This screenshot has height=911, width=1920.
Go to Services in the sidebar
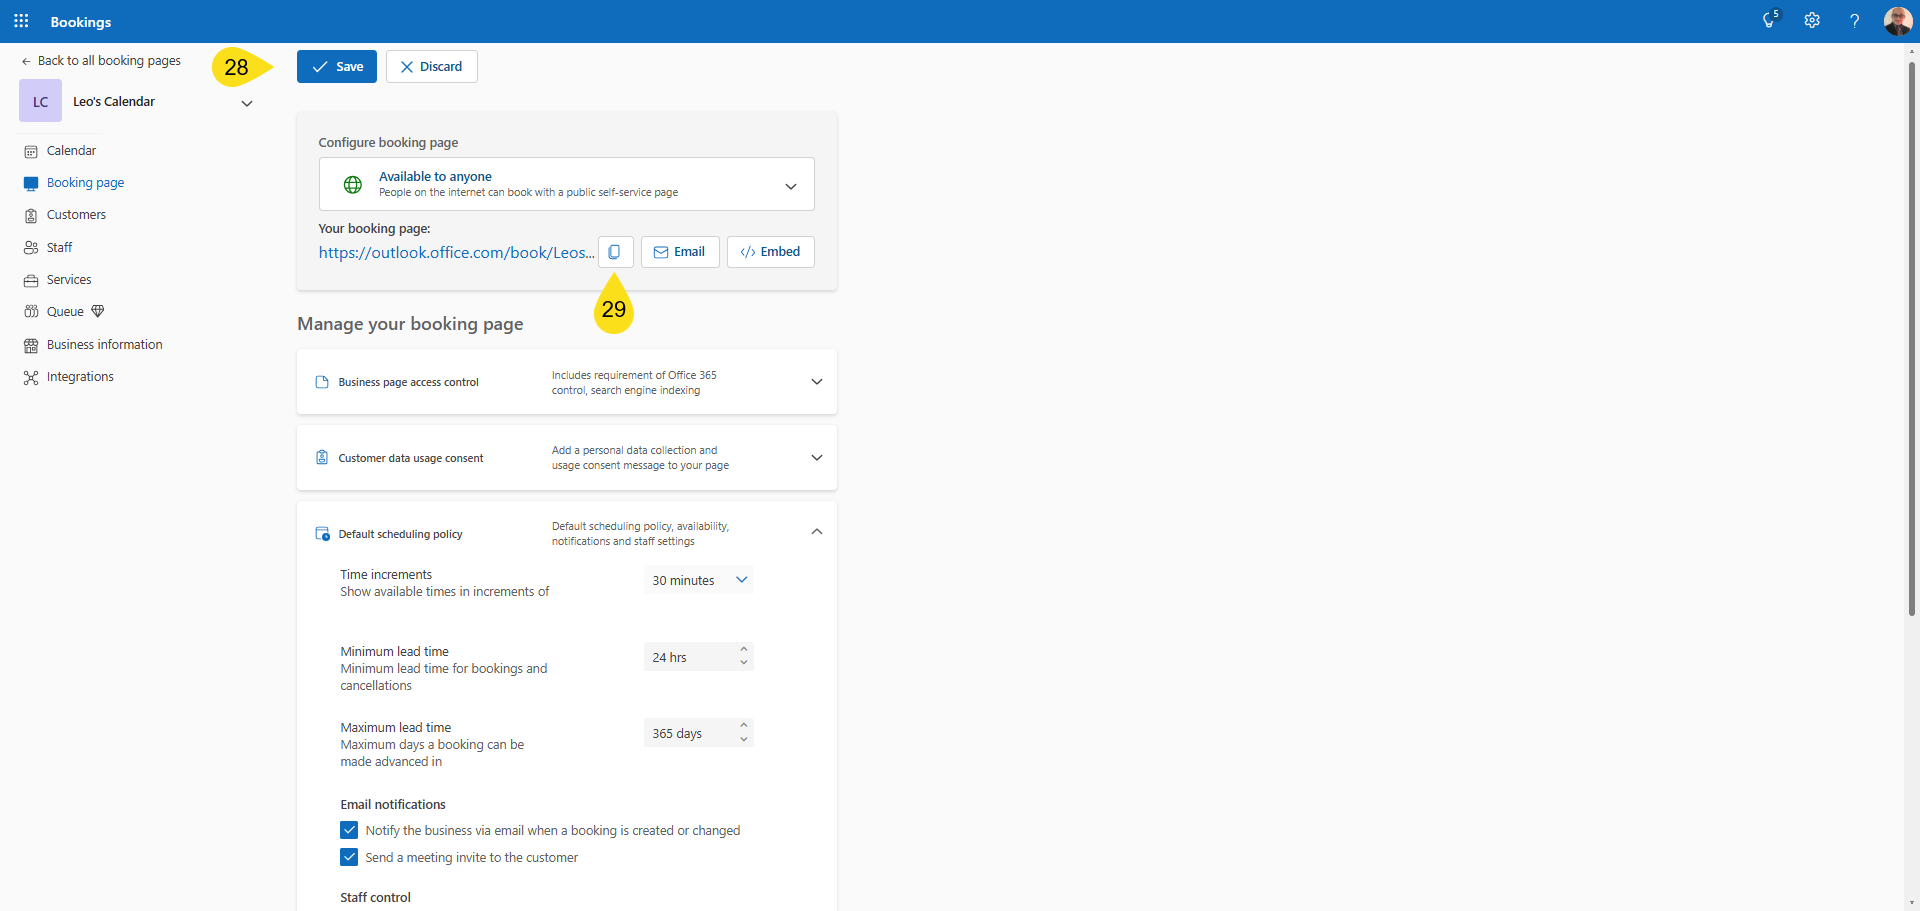pos(69,280)
